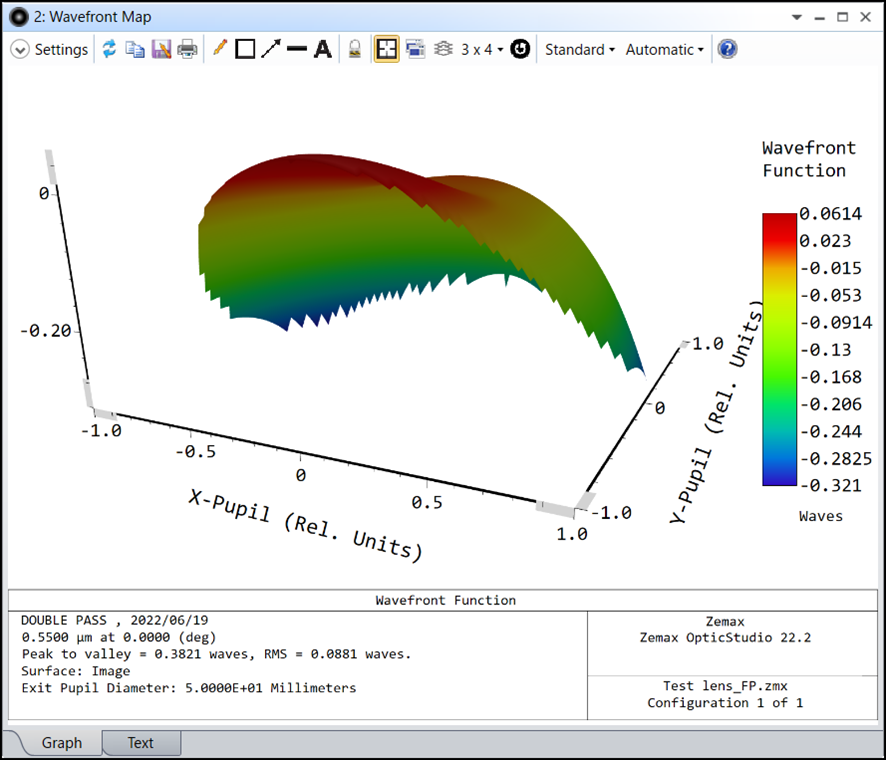Open the window title dropdown arrow

[x=797, y=17]
